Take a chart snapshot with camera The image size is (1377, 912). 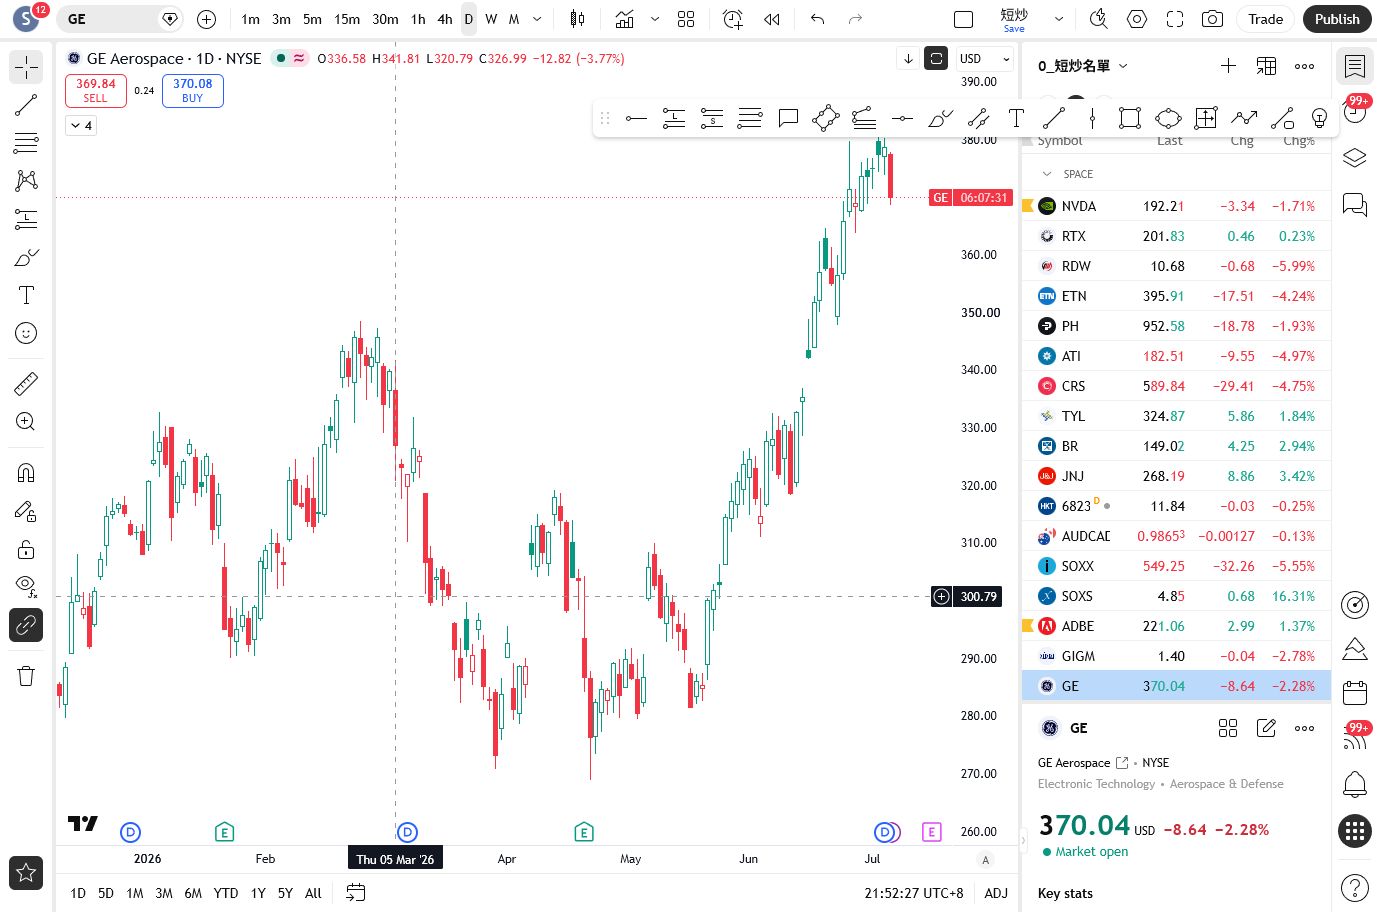click(x=1212, y=19)
